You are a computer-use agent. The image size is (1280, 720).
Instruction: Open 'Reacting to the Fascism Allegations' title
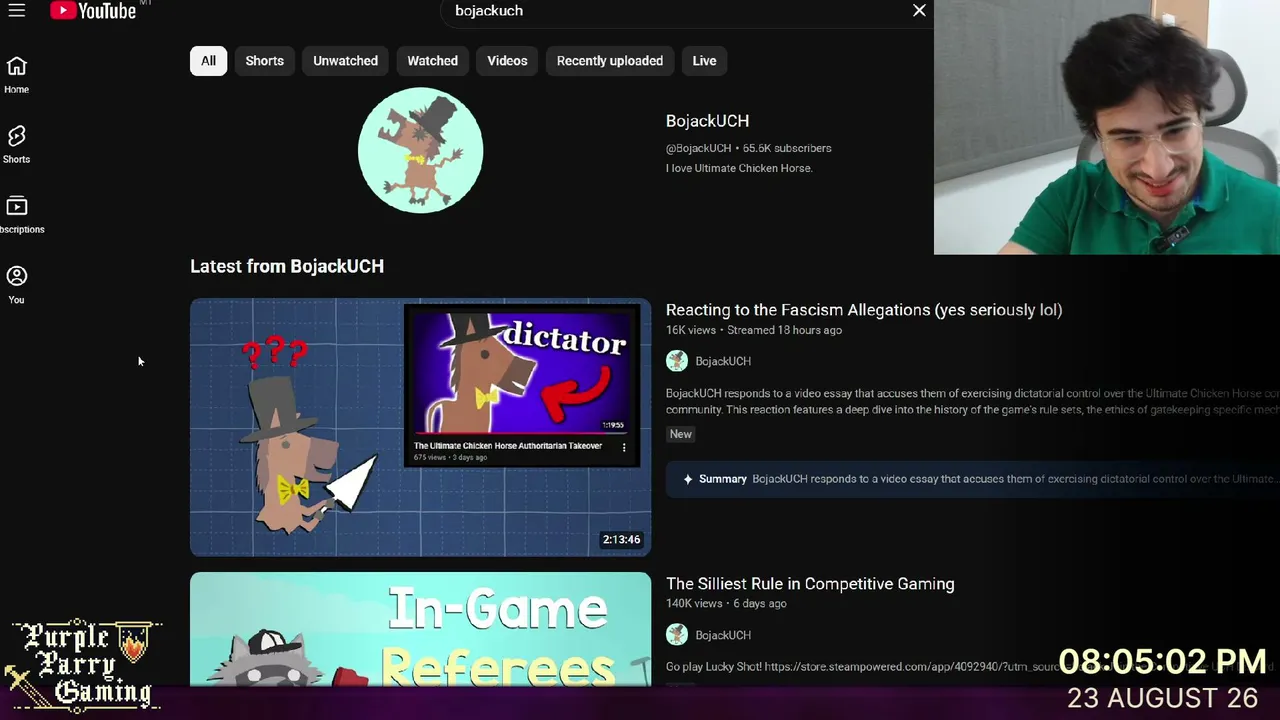click(864, 310)
